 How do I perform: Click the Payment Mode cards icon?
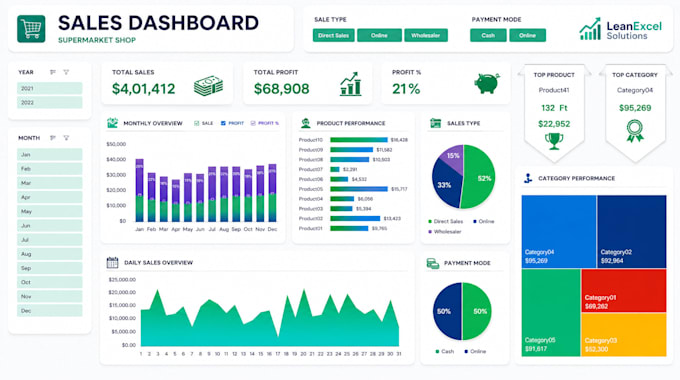point(433,263)
